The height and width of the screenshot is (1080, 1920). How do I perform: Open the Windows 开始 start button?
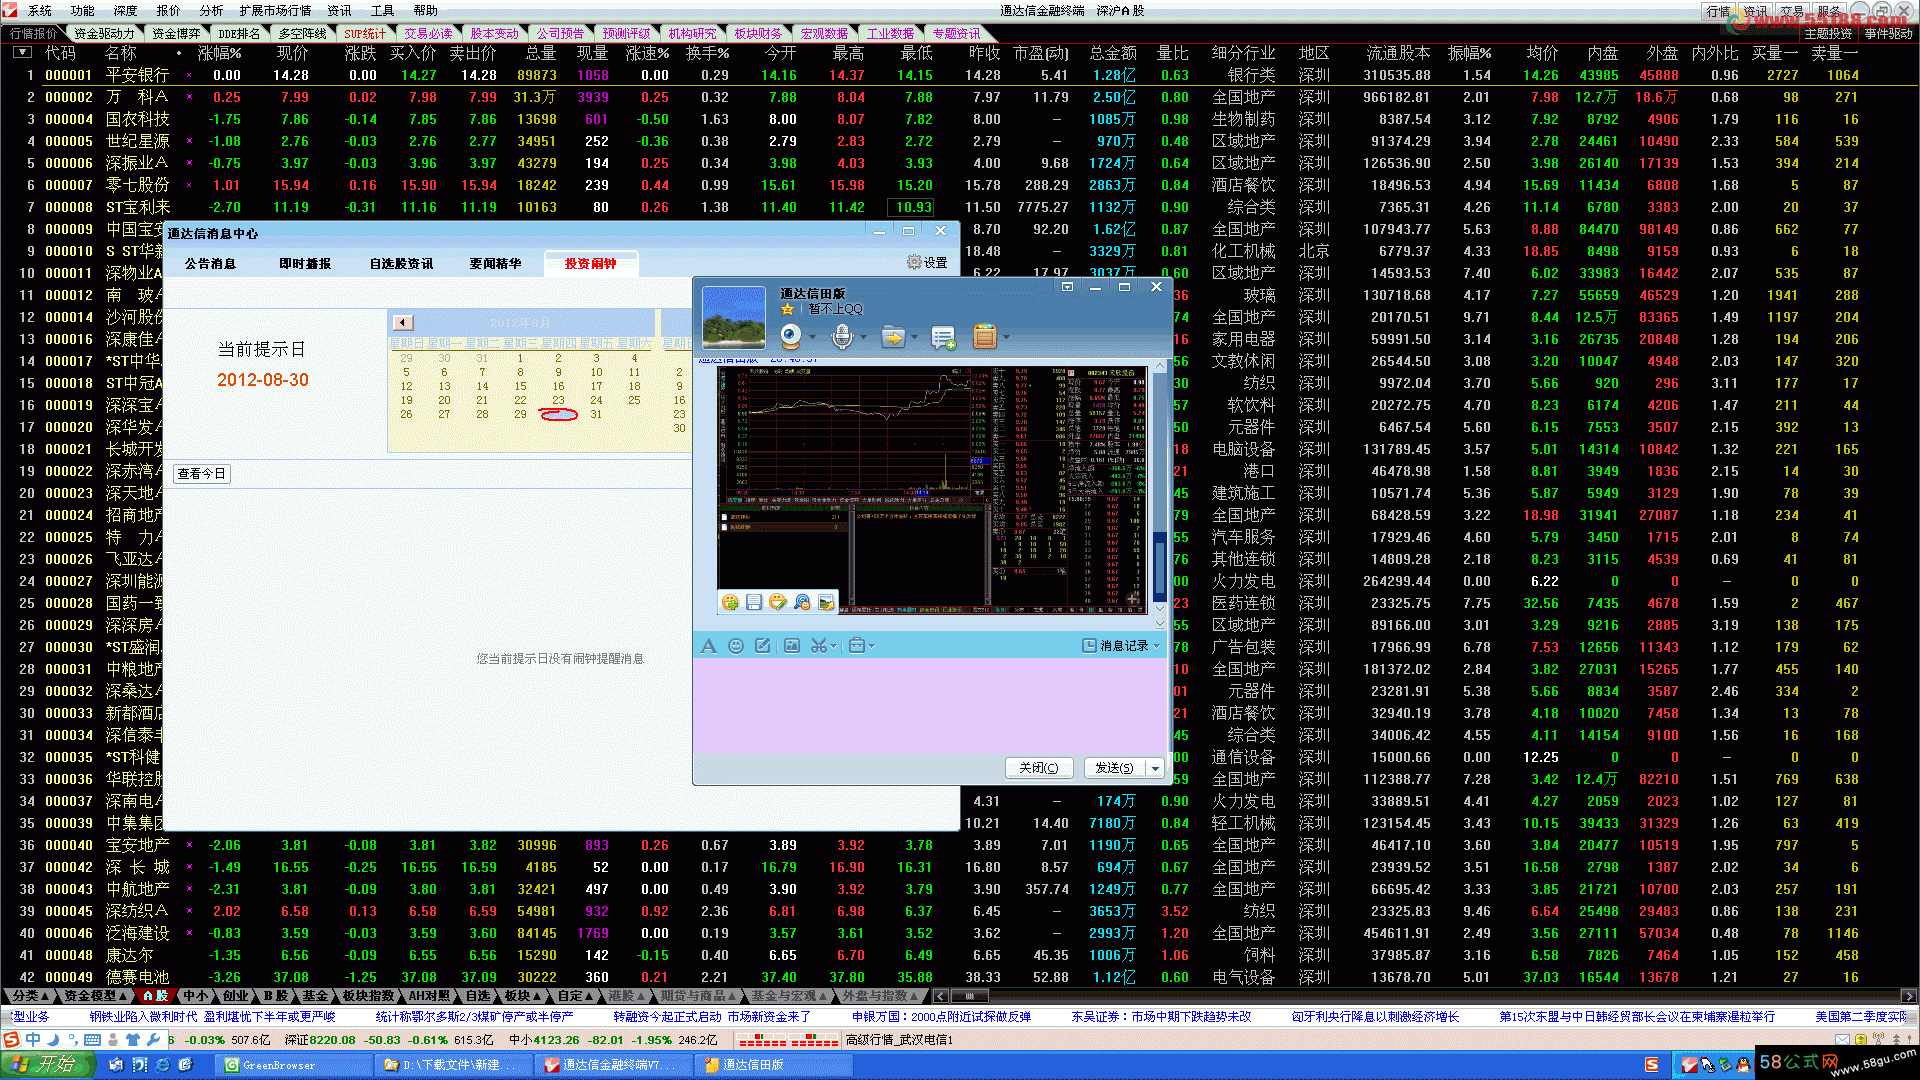[x=47, y=1065]
